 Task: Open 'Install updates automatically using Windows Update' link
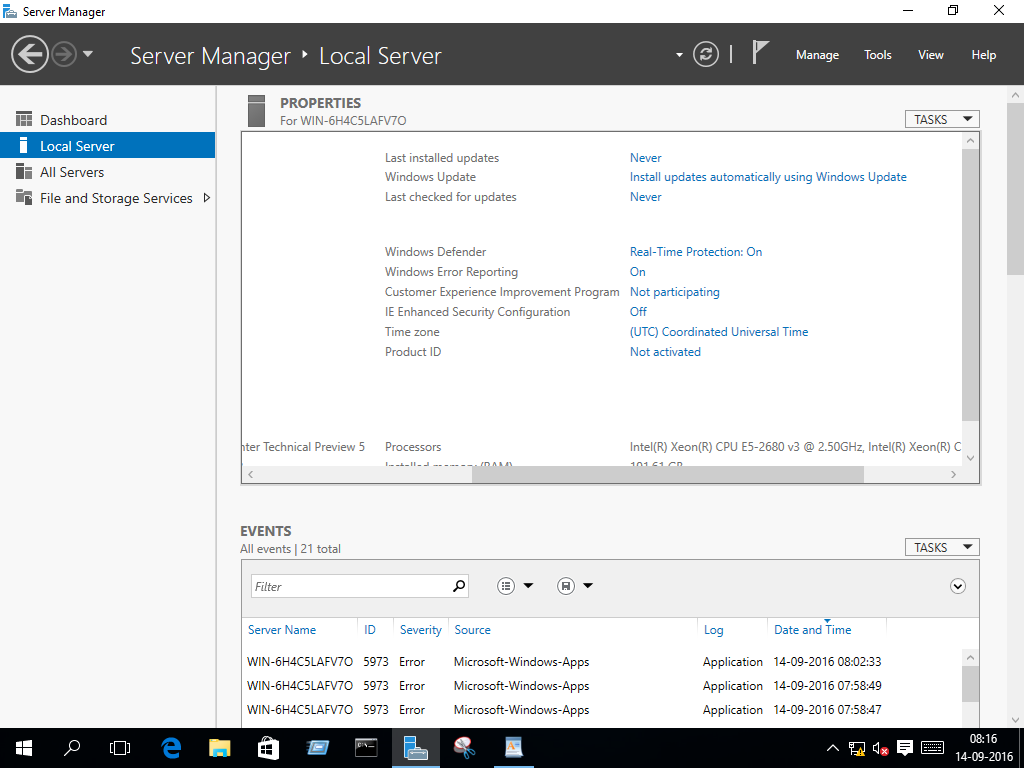pos(768,177)
